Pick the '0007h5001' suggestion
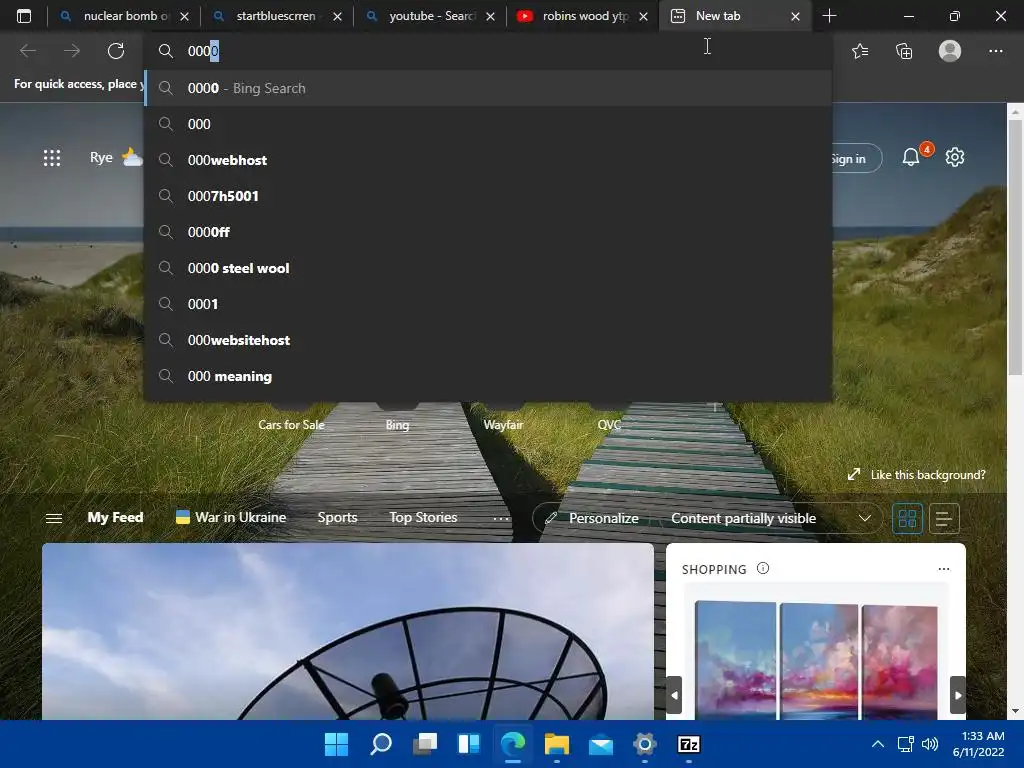Screen dimensions: 1024x768 tap(488, 196)
